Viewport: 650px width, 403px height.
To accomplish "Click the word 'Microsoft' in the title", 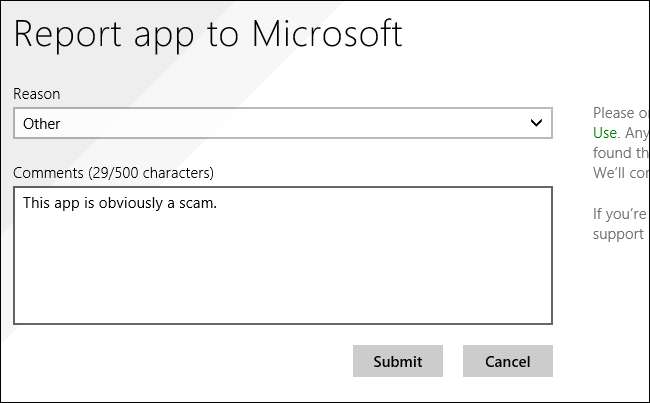I will pos(326,33).
